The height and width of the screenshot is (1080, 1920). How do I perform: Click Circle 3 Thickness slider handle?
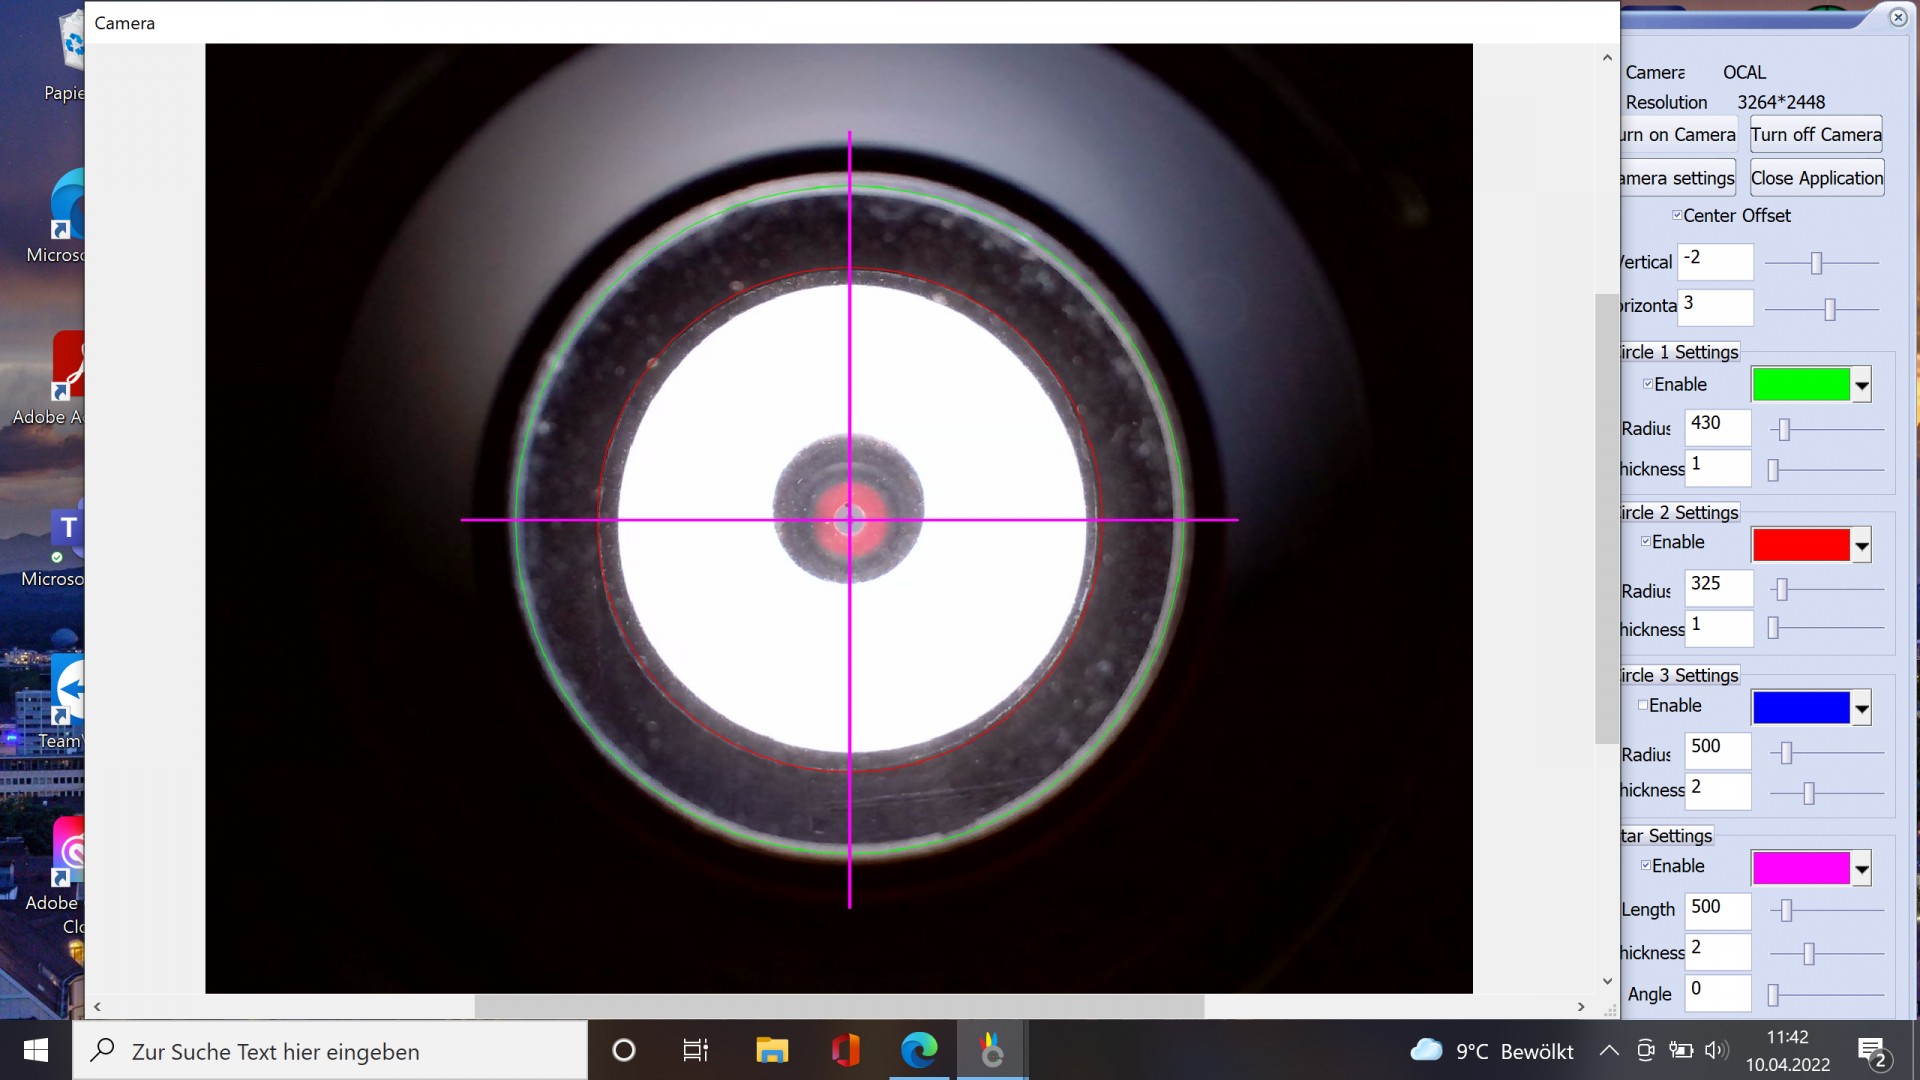click(x=1808, y=794)
